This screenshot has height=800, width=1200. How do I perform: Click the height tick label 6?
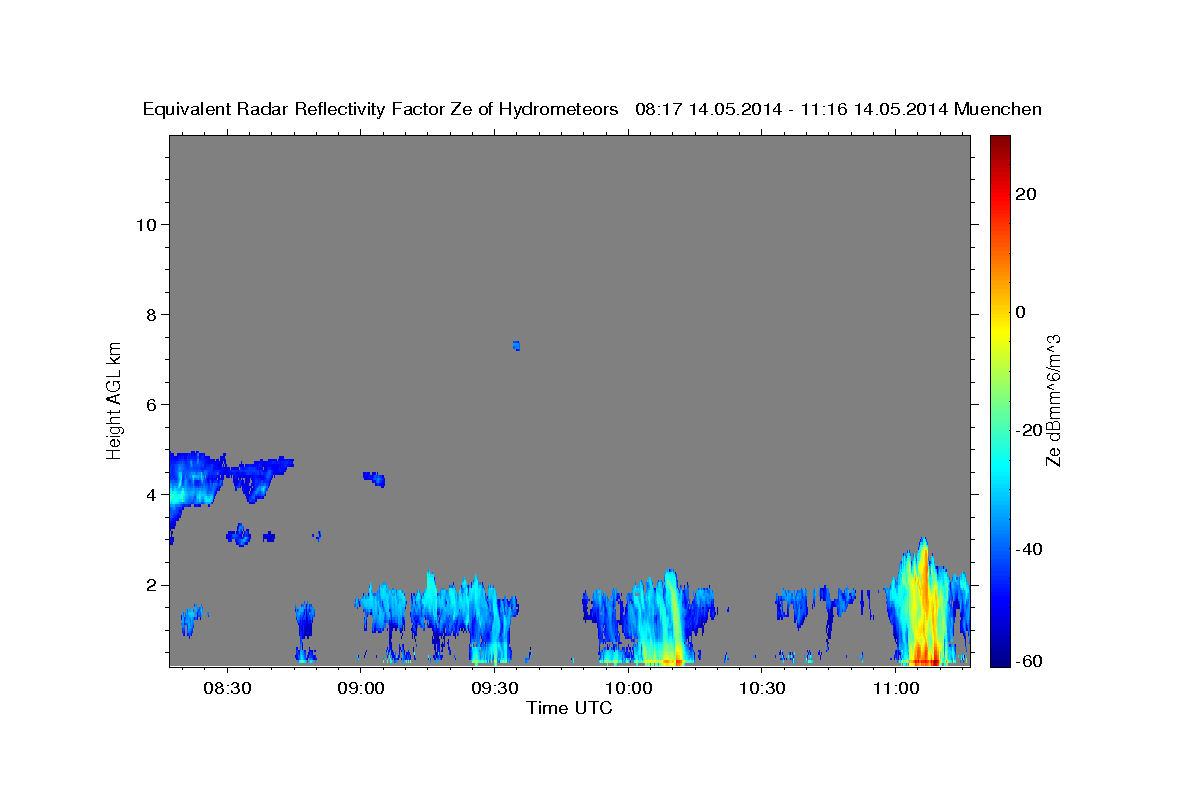click(x=149, y=404)
